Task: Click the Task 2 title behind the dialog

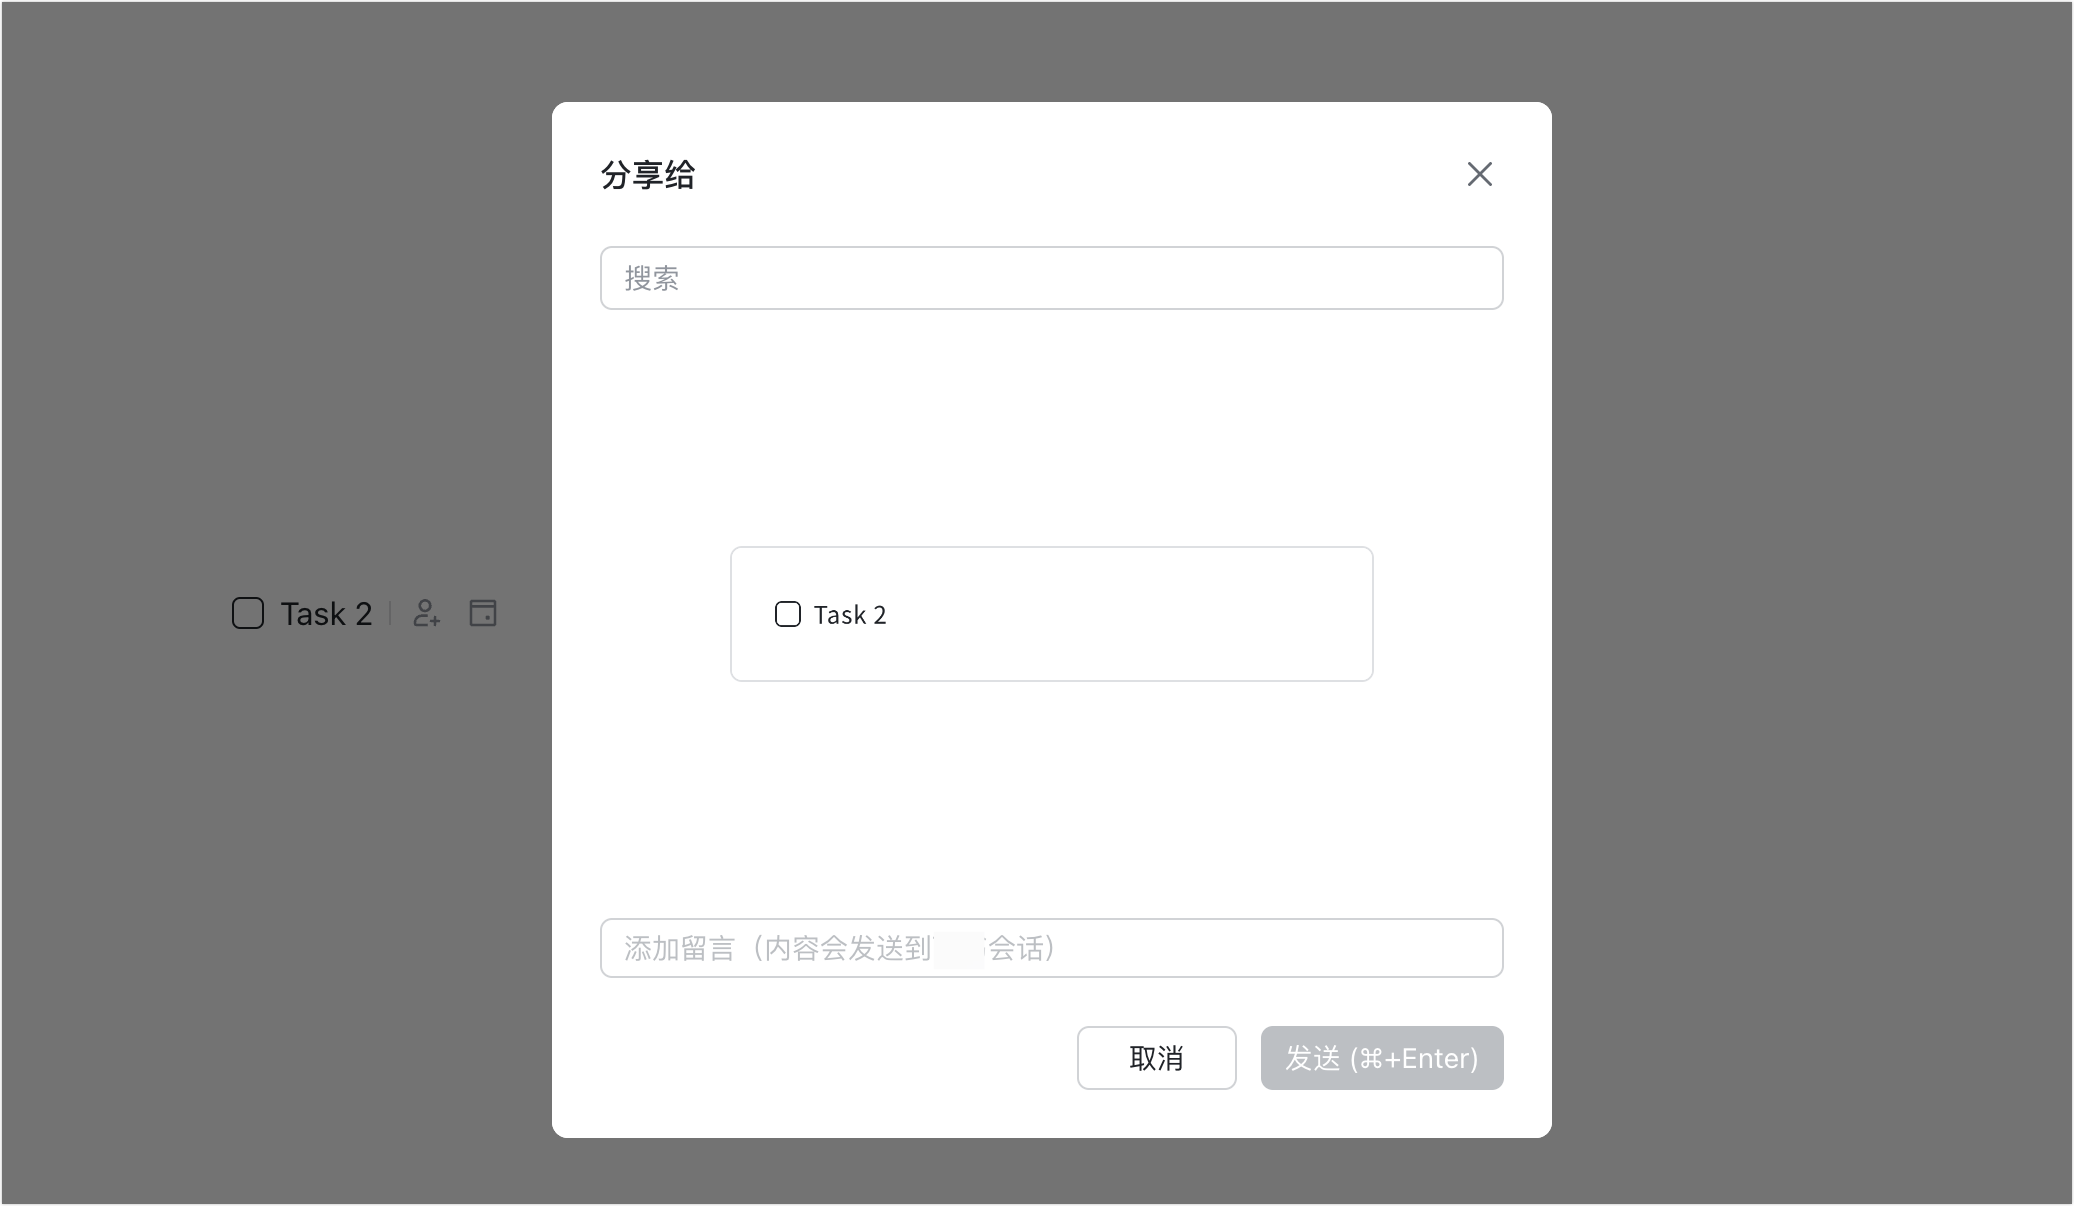Action: pyautogui.click(x=326, y=613)
